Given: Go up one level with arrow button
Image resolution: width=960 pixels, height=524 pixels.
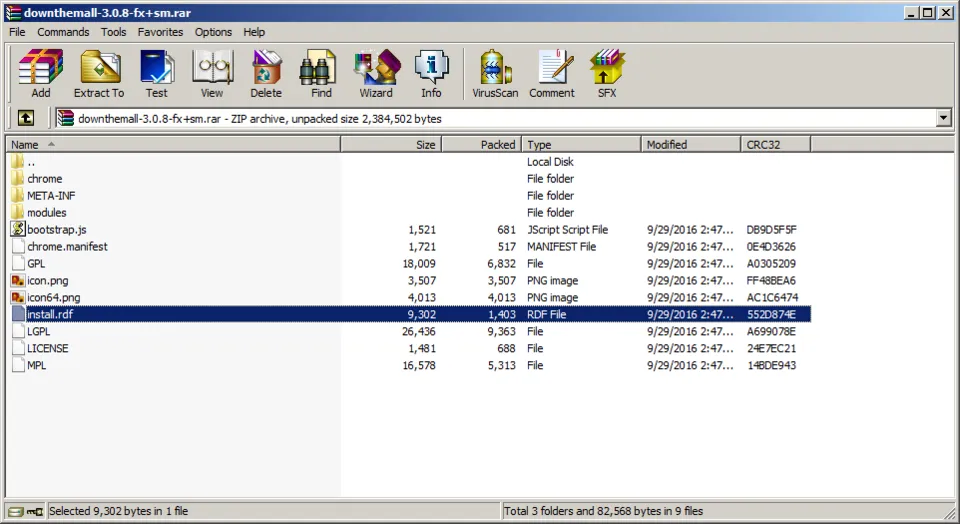Looking at the screenshot, I should (x=26, y=118).
